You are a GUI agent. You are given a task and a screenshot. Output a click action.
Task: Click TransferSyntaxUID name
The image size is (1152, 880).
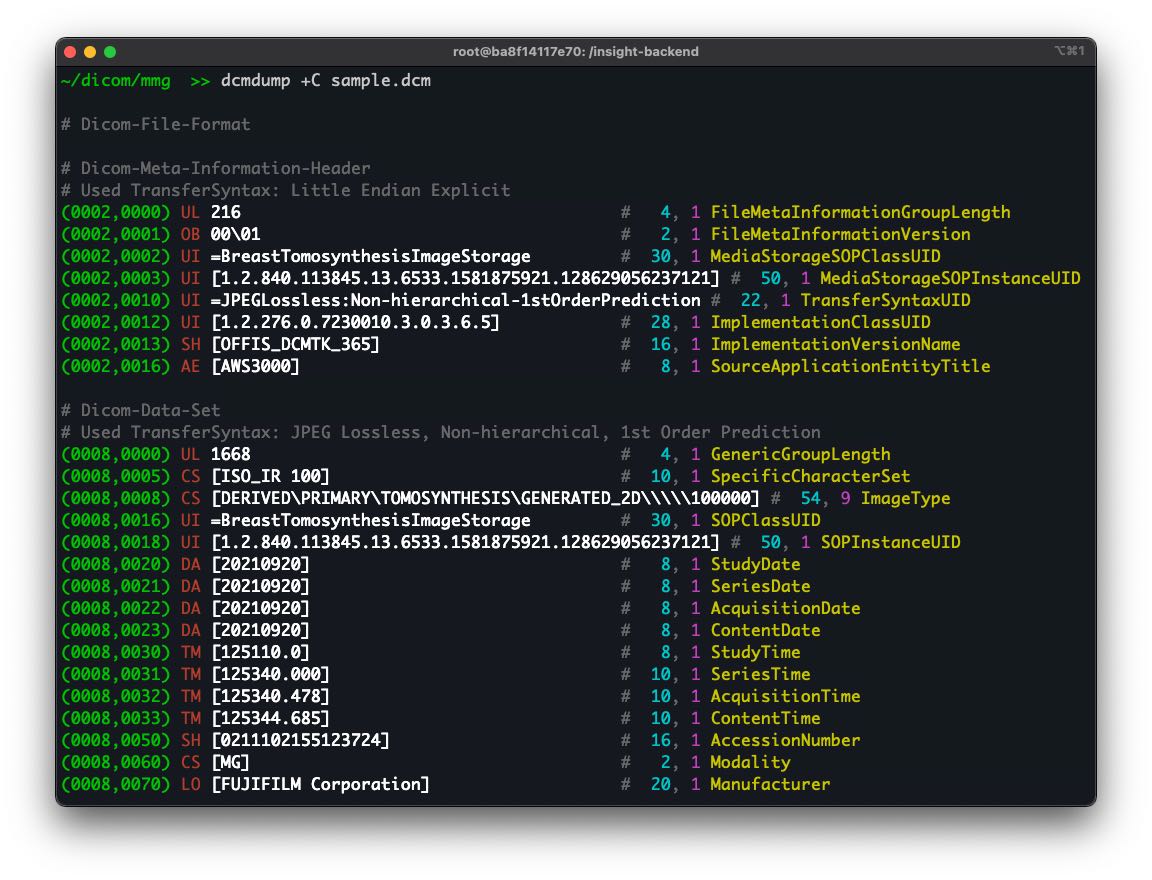pos(885,300)
